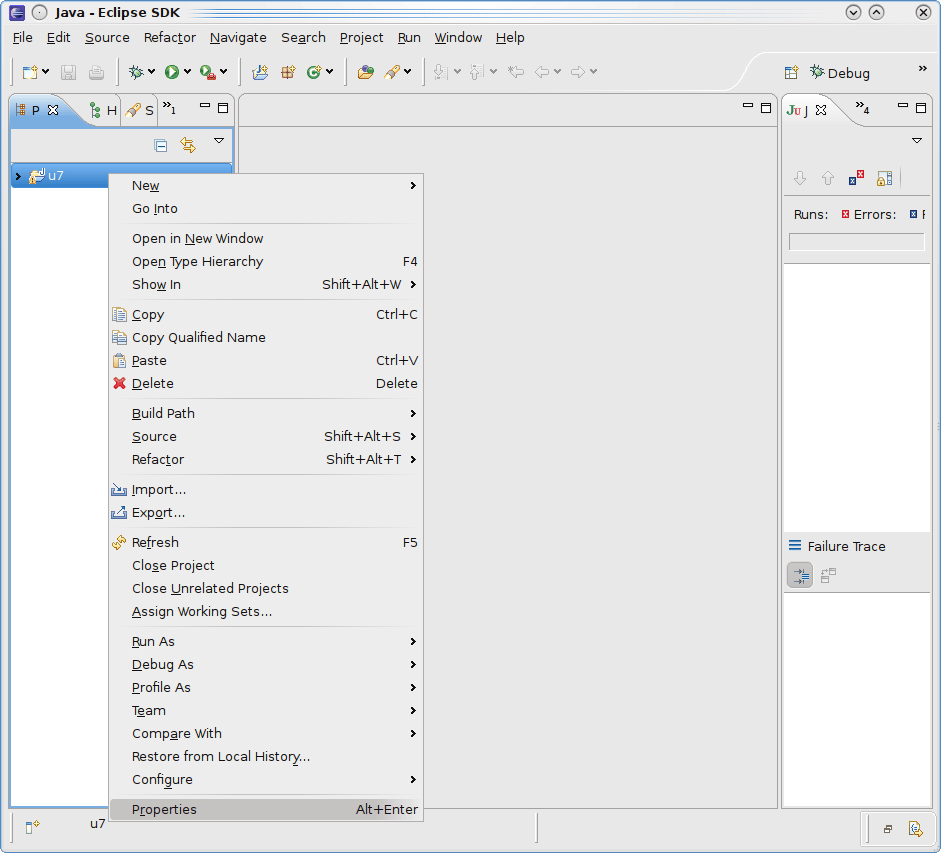This screenshot has height=853, width=941.
Task: Open the New Java Class dropdown arrow
Action: point(329,72)
